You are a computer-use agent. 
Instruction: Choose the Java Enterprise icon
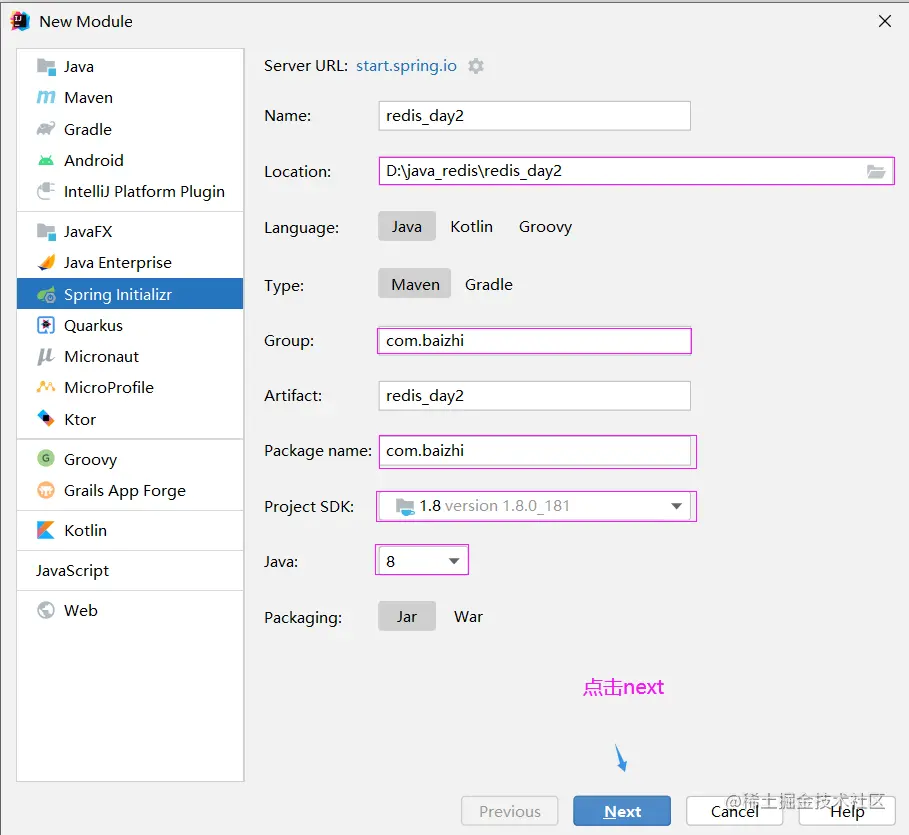click(46, 263)
